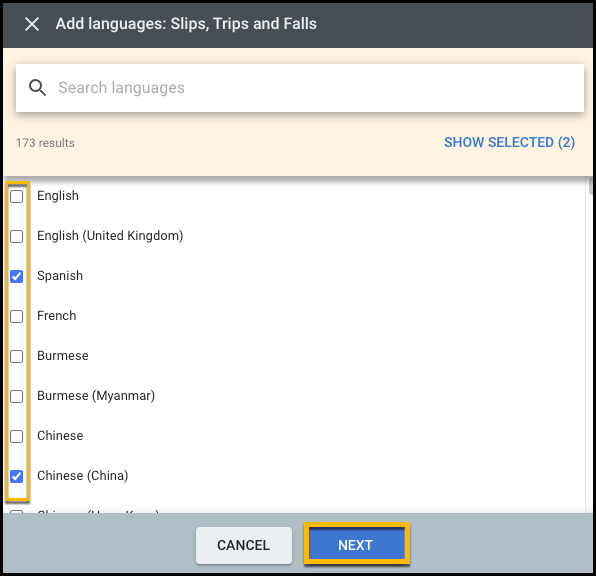The image size is (596, 576).
Task: Click the 'Spanish' language label
Action: (x=60, y=276)
